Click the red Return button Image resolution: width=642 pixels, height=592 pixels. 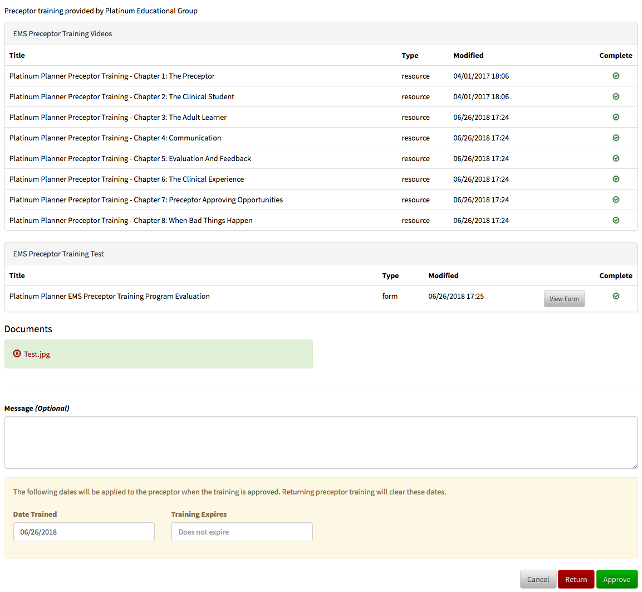(x=576, y=579)
